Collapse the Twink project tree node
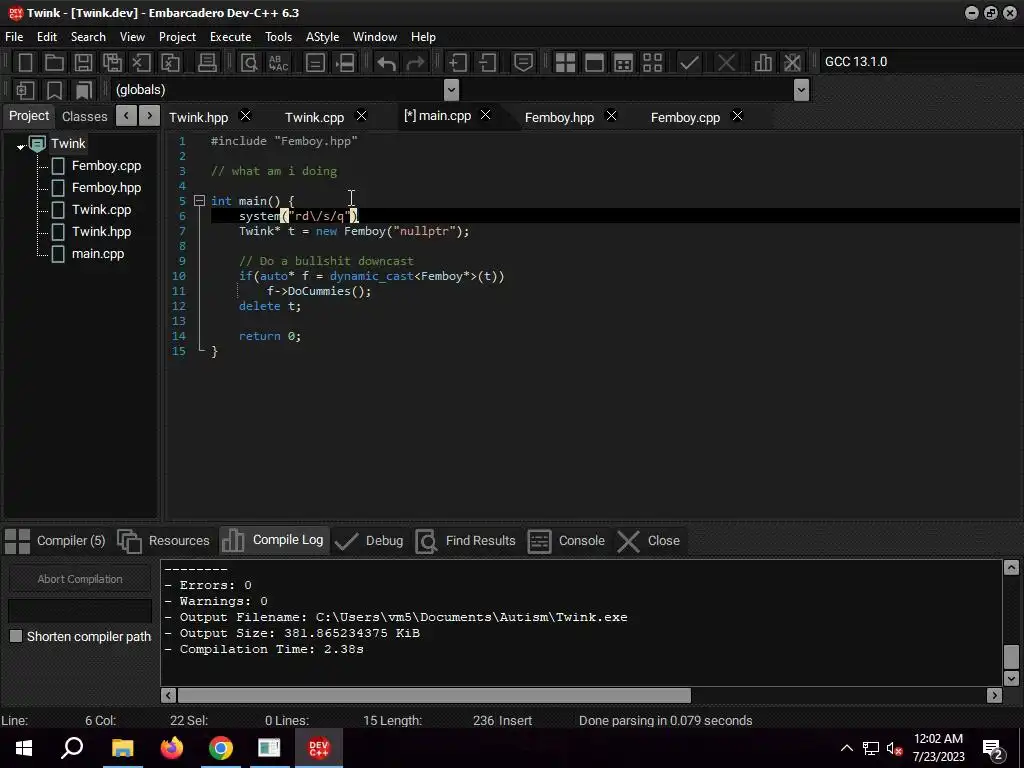This screenshot has width=1024, height=768. pyautogui.click(x=20, y=146)
